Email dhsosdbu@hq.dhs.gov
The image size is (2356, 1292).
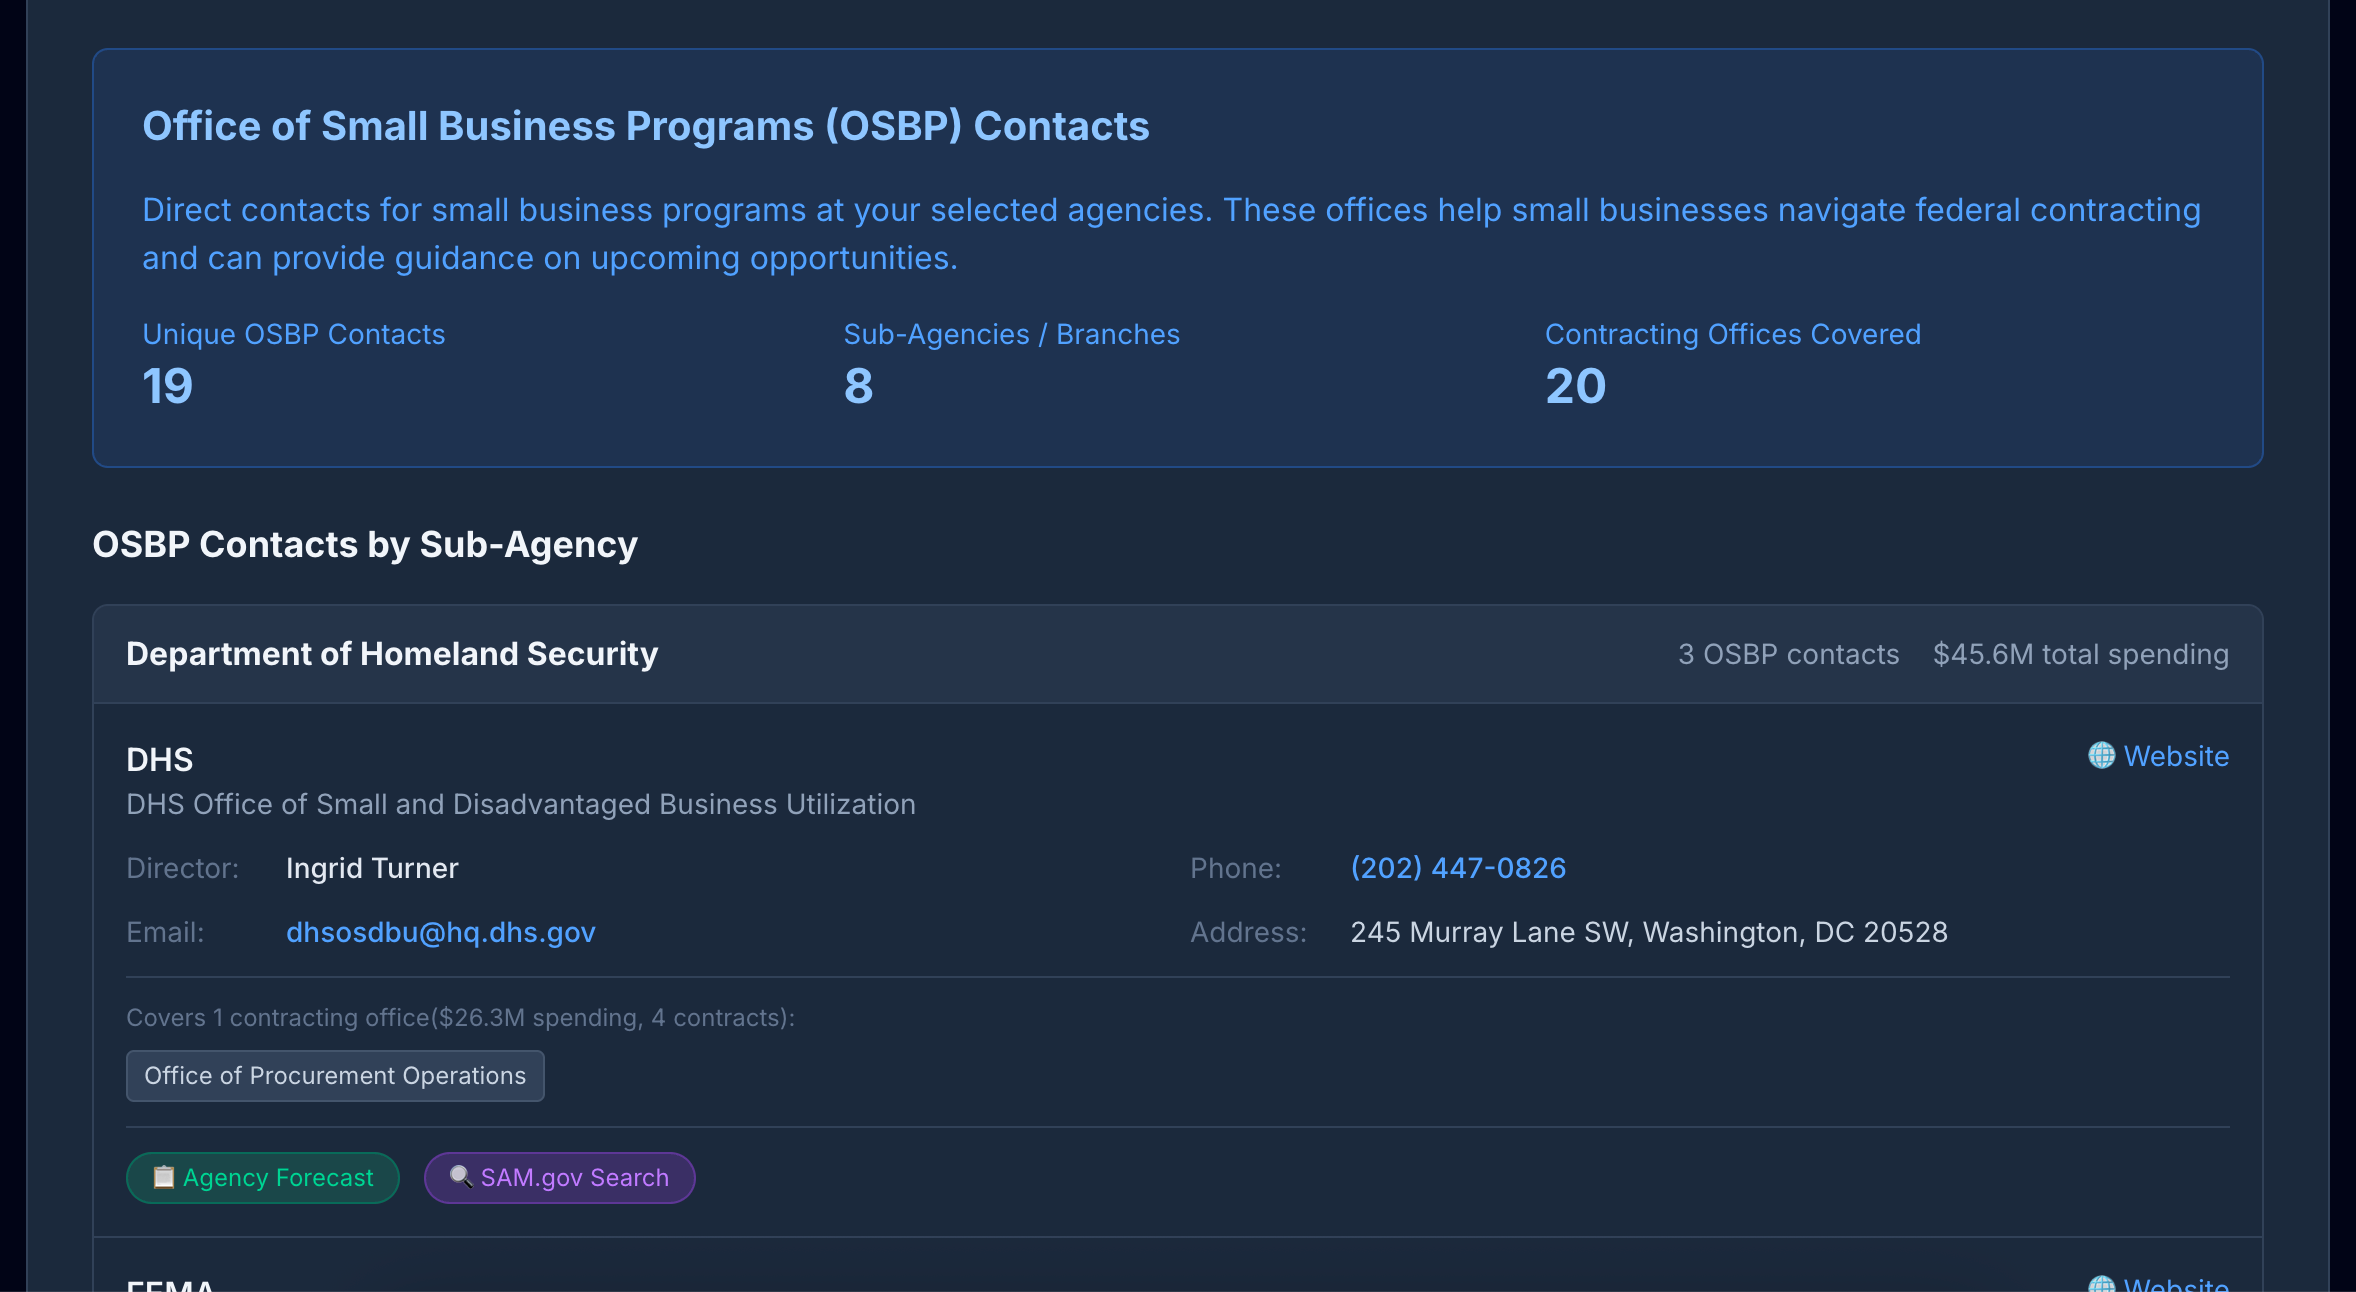(441, 931)
